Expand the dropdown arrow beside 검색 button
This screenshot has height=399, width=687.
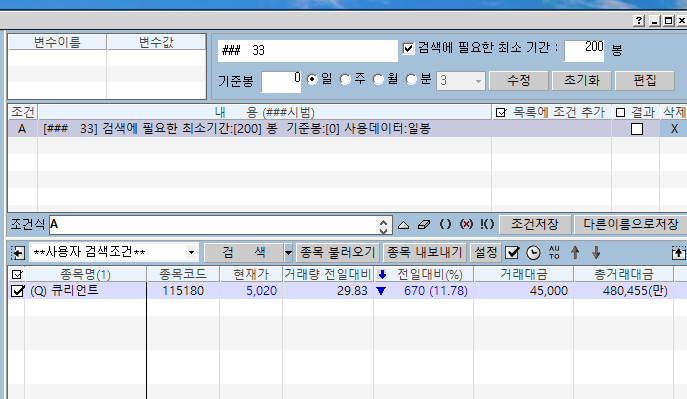coord(288,253)
